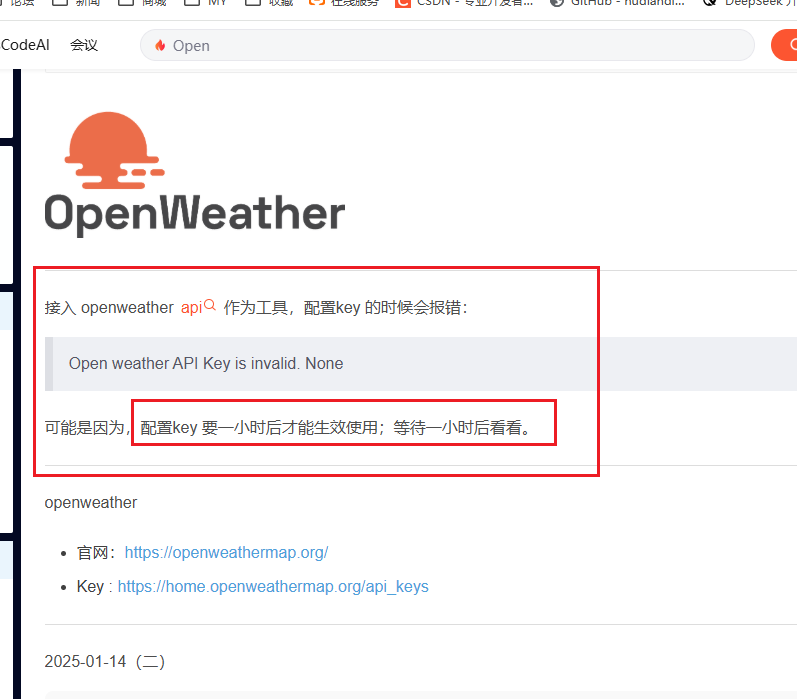This screenshot has height=699, width=797.
Task: Open the 会议 navigation item
Action: [x=84, y=45]
